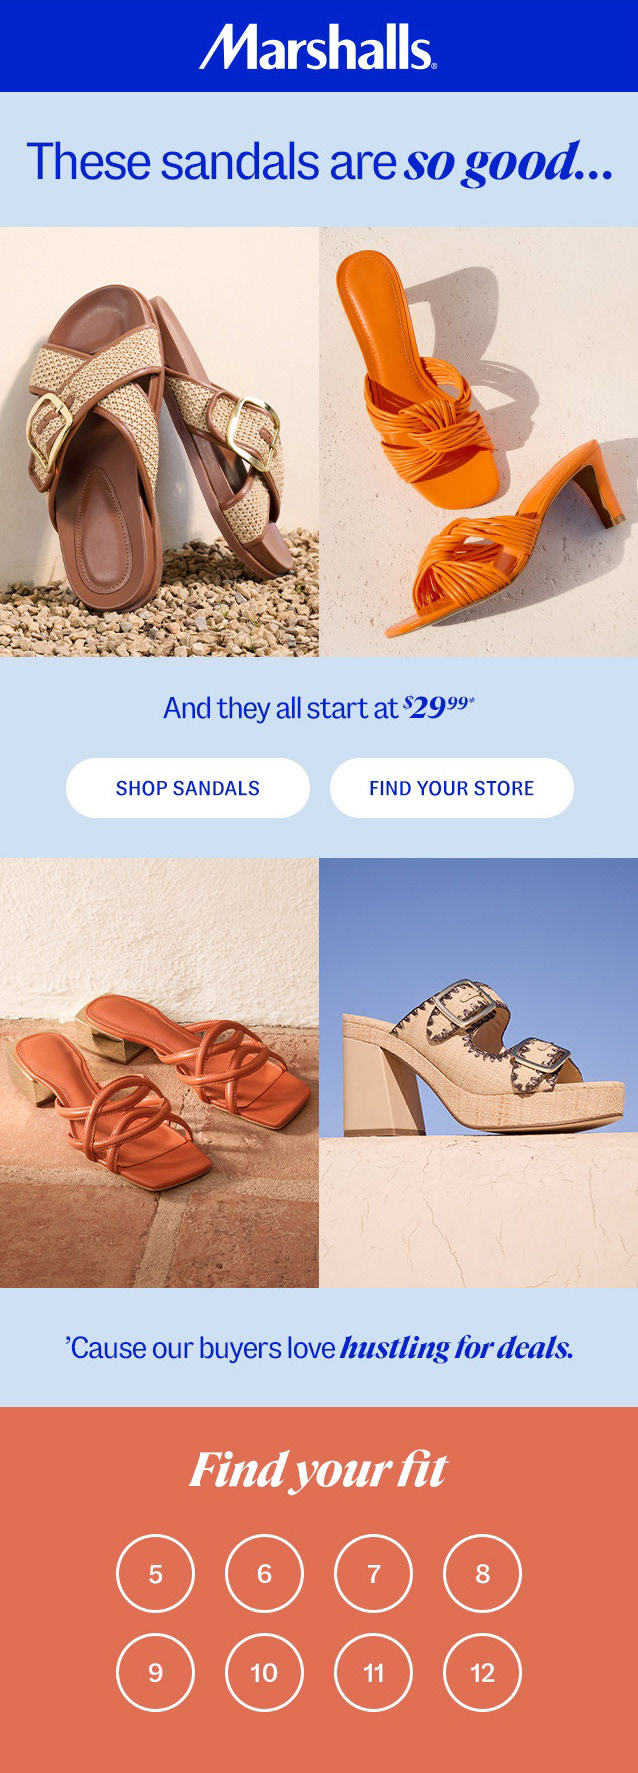Screen dimensions: 638x1773
Task: Choose shoe size 9 circle
Action: coord(155,1673)
